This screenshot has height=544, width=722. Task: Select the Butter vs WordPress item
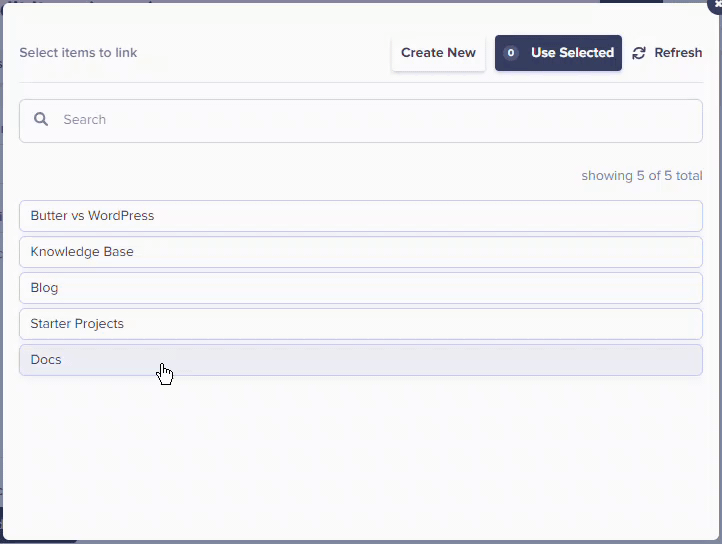click(361, 216)
